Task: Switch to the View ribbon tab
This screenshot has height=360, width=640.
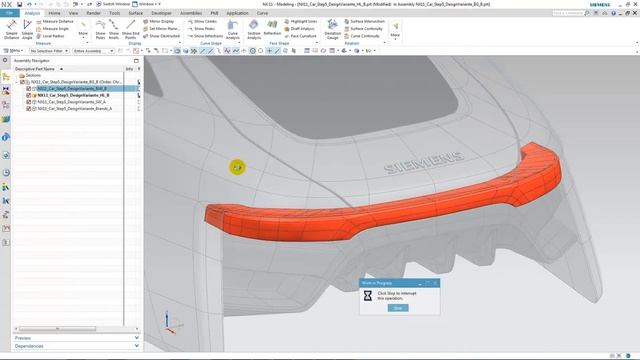Action: (73, 13)
